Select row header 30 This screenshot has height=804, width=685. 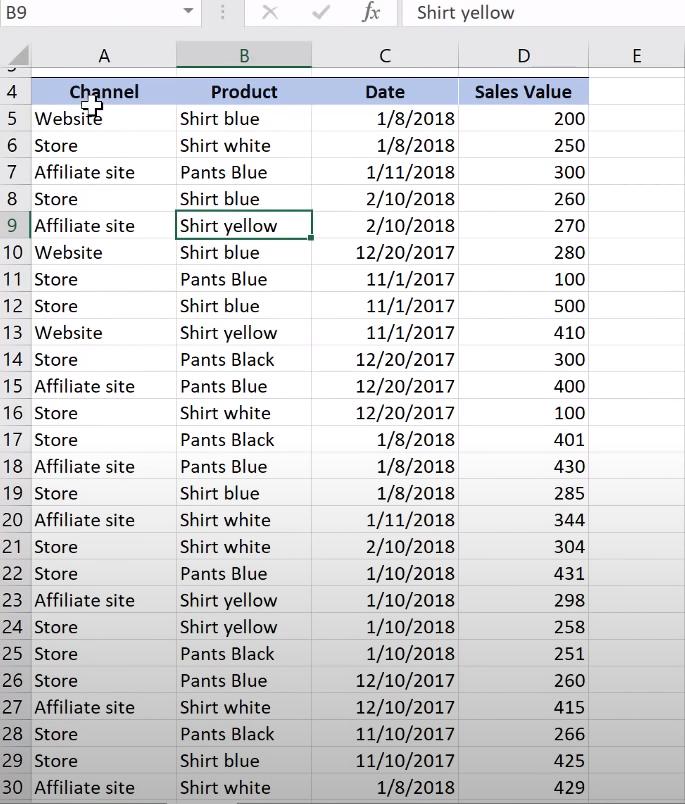(x=16, y=787)
